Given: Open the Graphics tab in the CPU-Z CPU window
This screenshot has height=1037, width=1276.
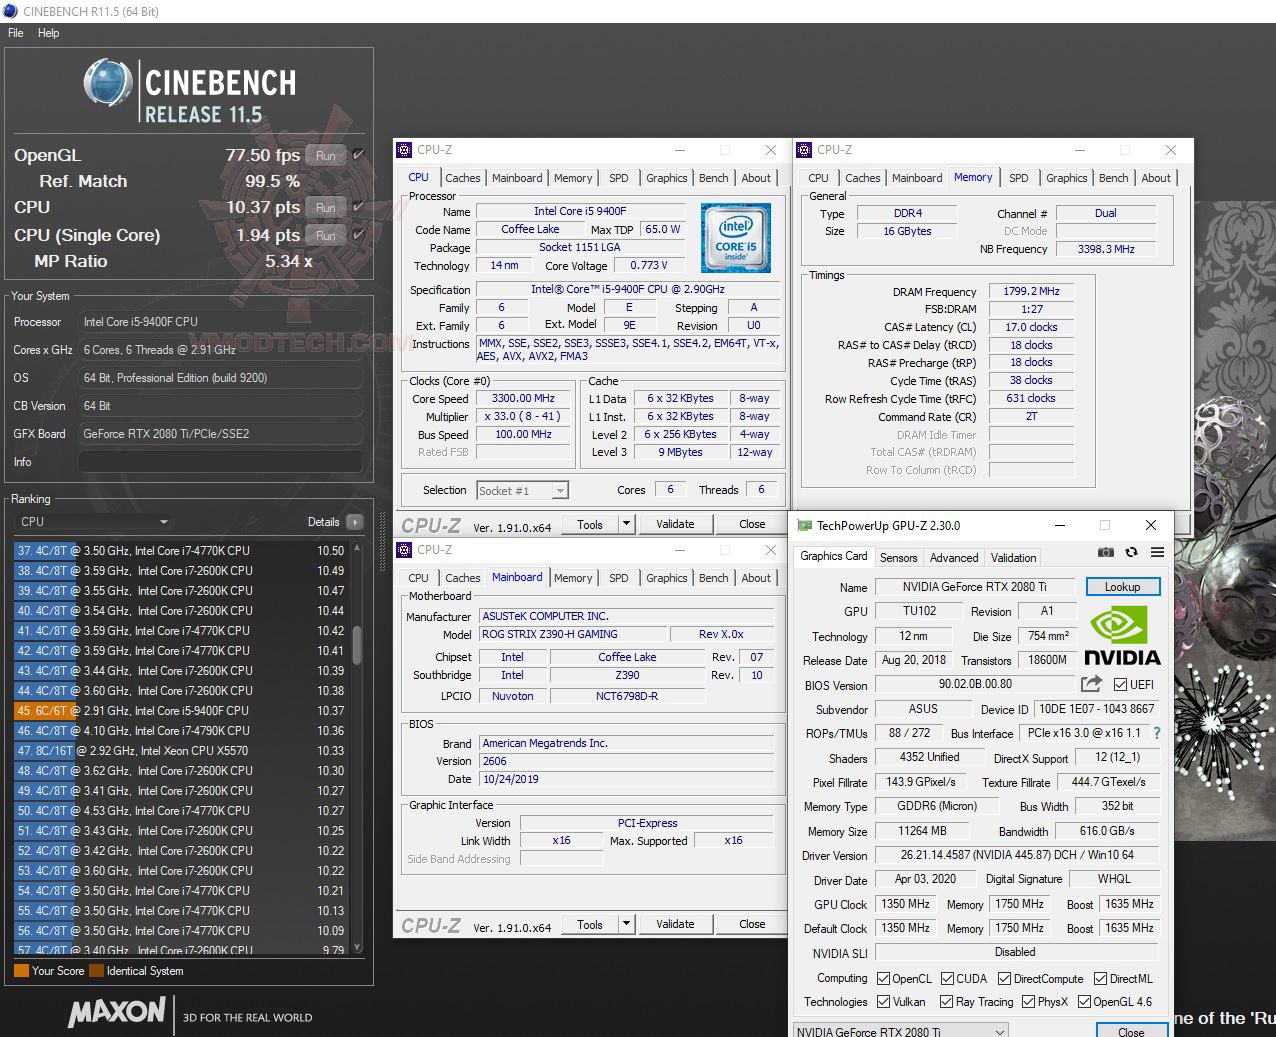Looking at the screenshot, I should [667, 178].
